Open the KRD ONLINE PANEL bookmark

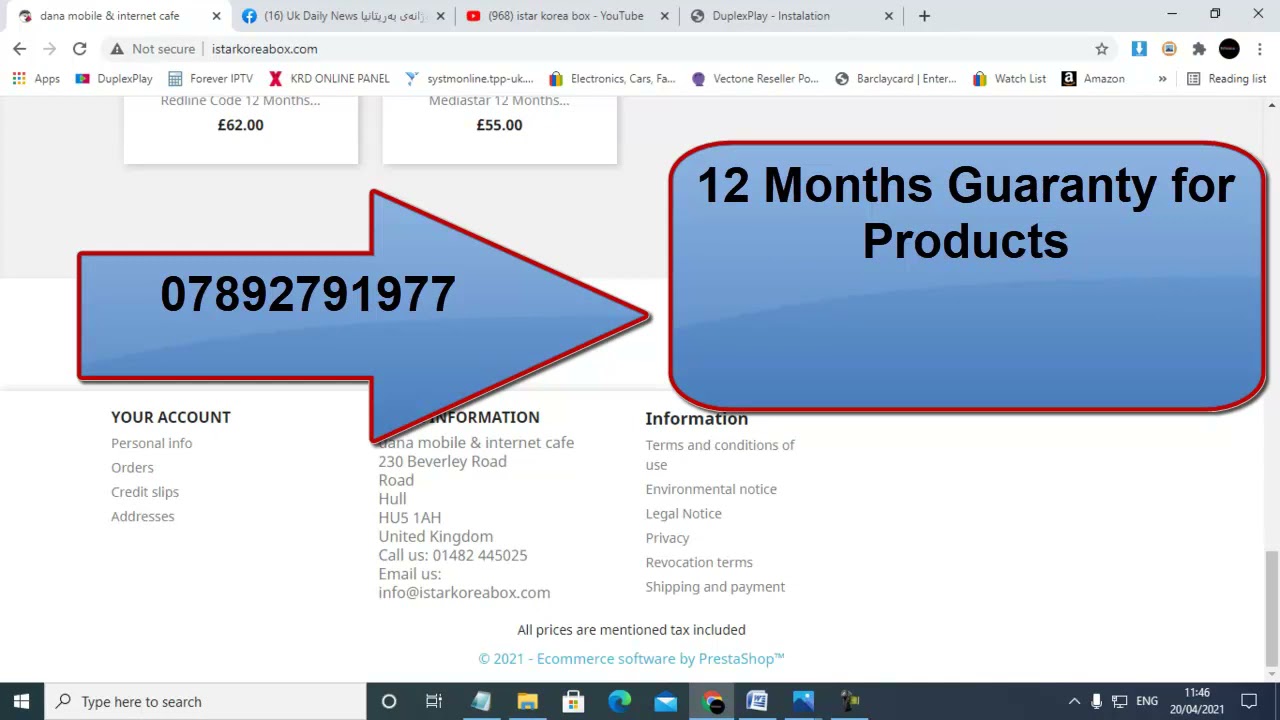(329, 79)
